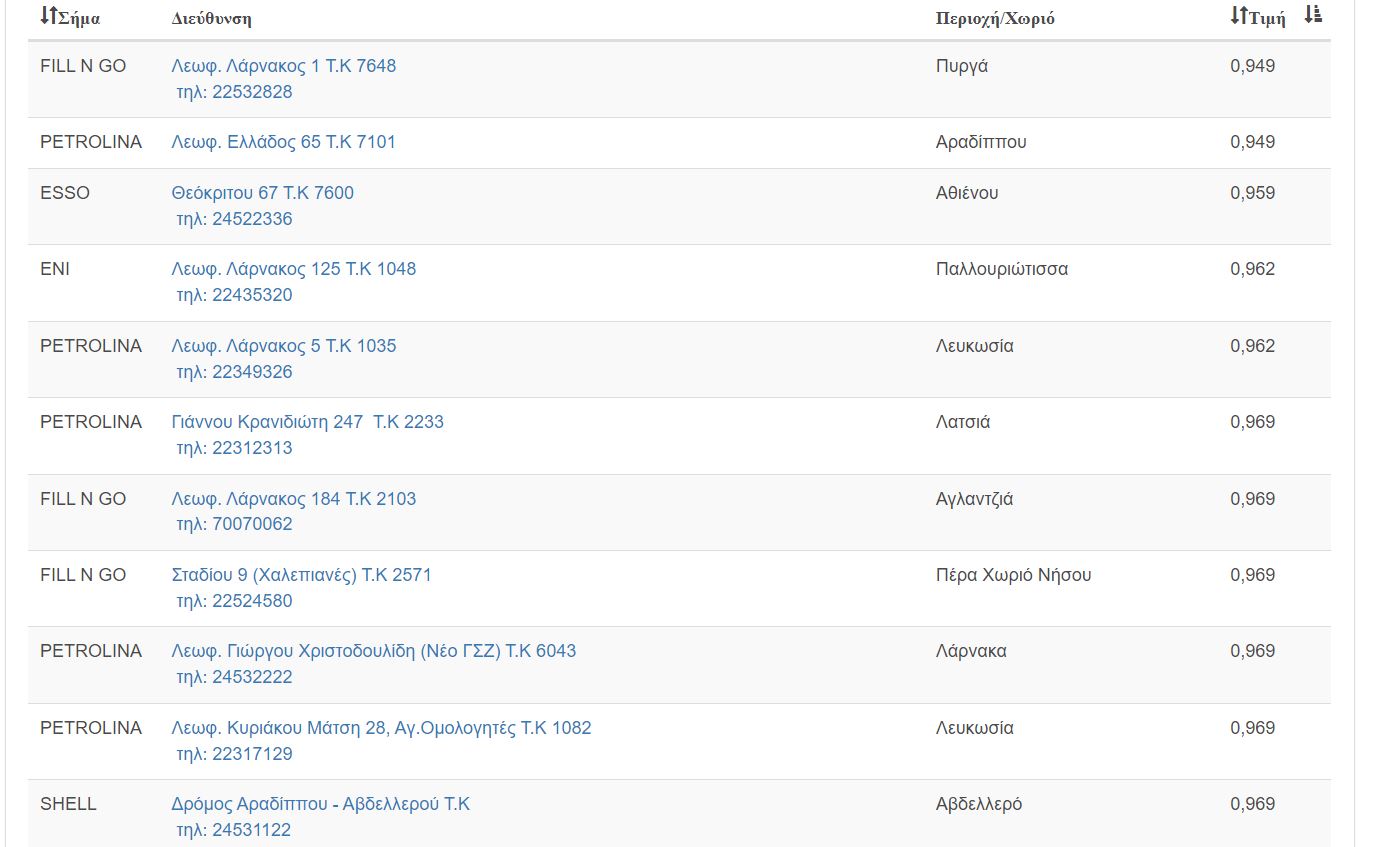The width and height of the screenshot is (1395, 847).
Task: Open Λεωφ. Ελλάδος 65 Τ.Κ 7101 link
Action: (284, 142)
